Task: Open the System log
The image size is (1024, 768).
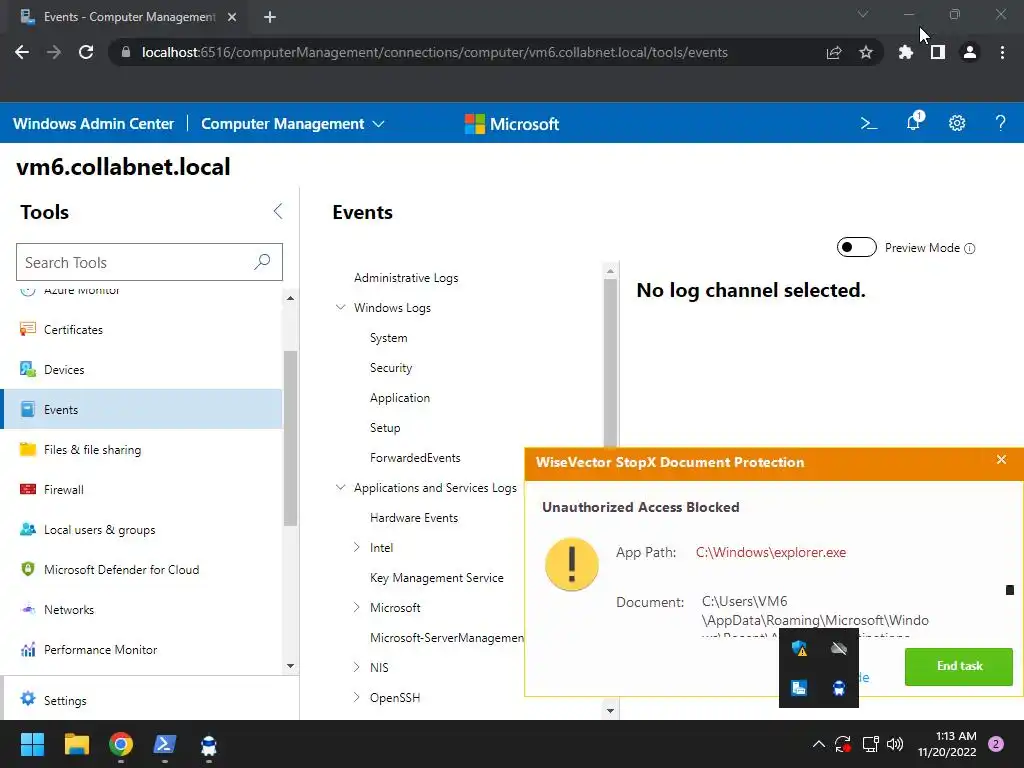Action: [x=389, y=338]
